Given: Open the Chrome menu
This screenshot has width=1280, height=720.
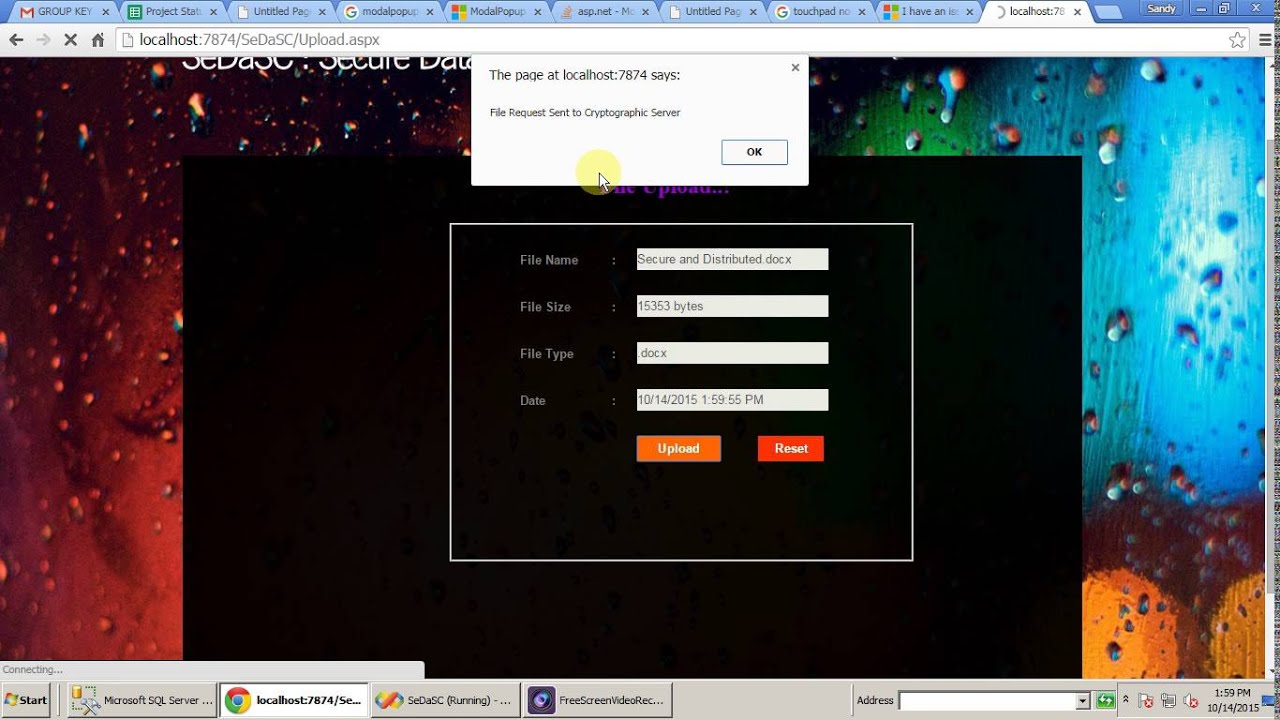Looking at the screenshot, I should (x=1265, y=40).
